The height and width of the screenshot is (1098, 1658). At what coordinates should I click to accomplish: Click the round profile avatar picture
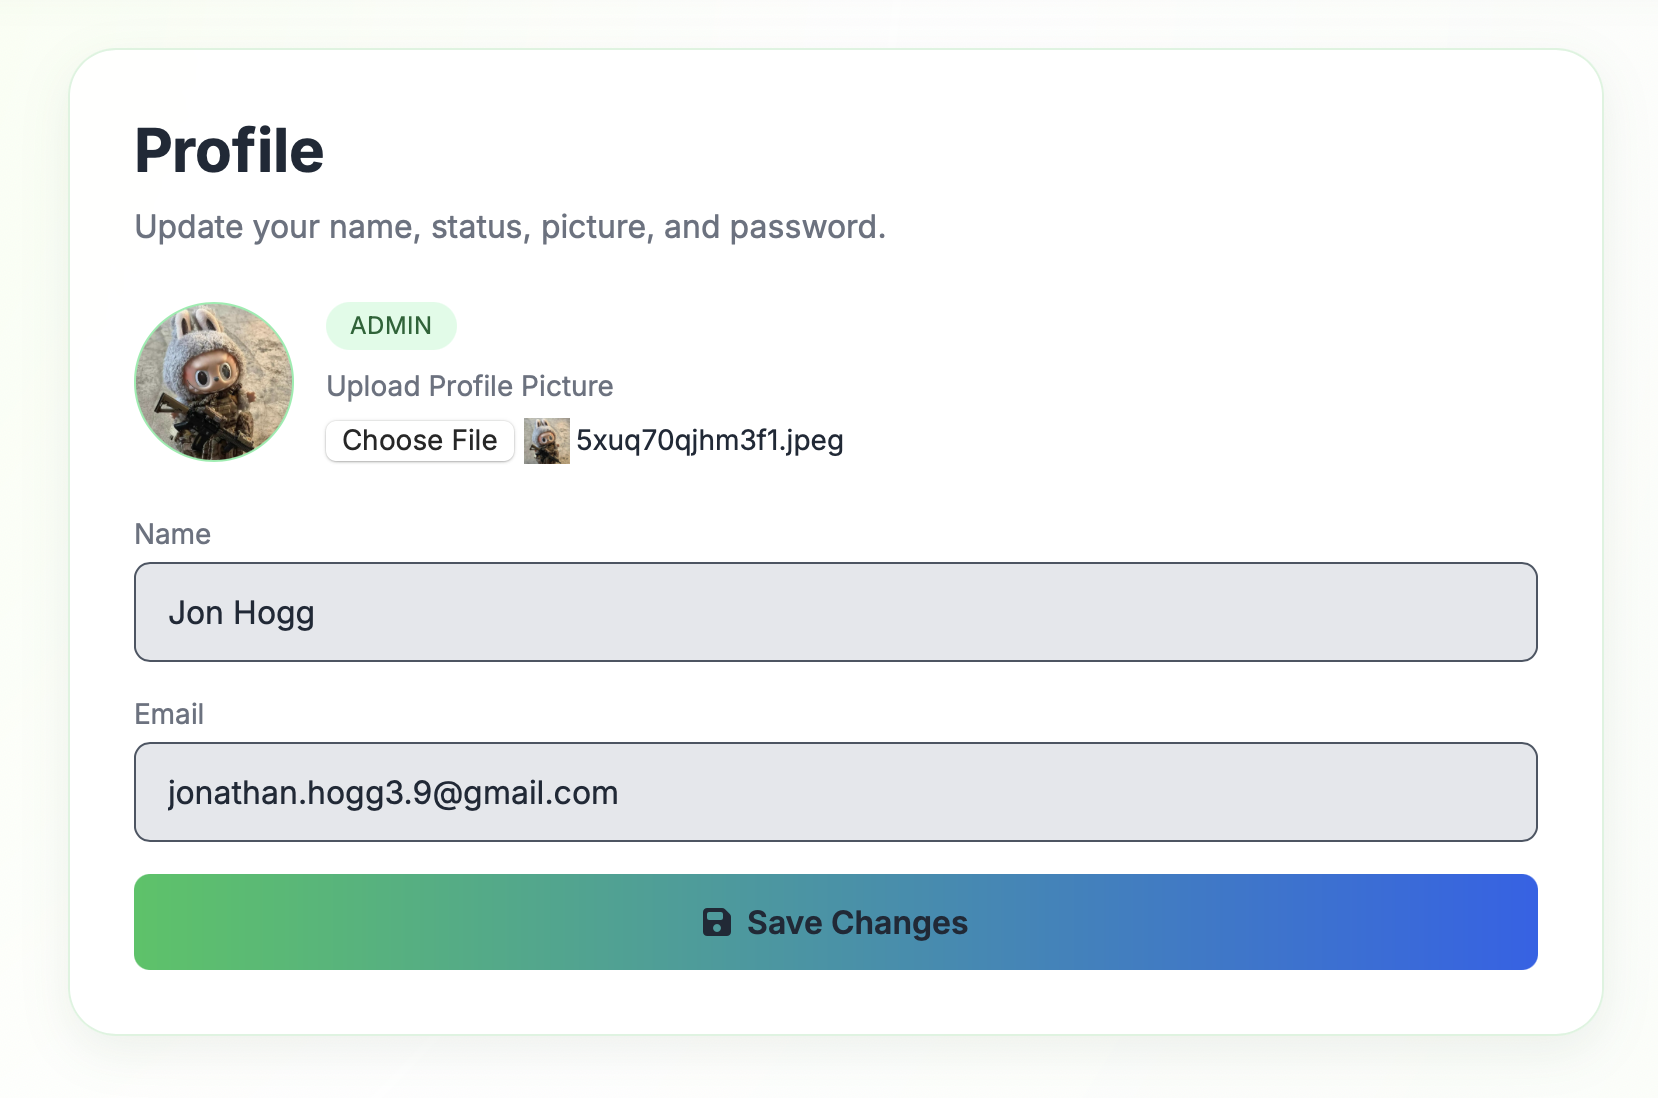pos(214,382)
